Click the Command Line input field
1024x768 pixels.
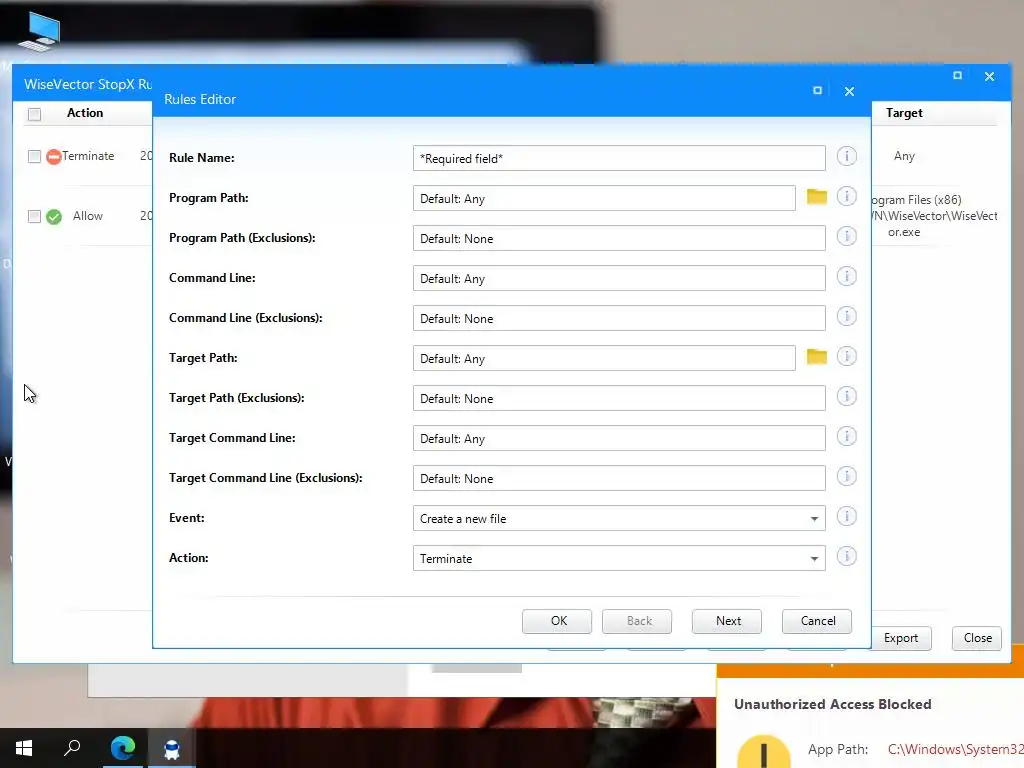(x=619, y=278)
